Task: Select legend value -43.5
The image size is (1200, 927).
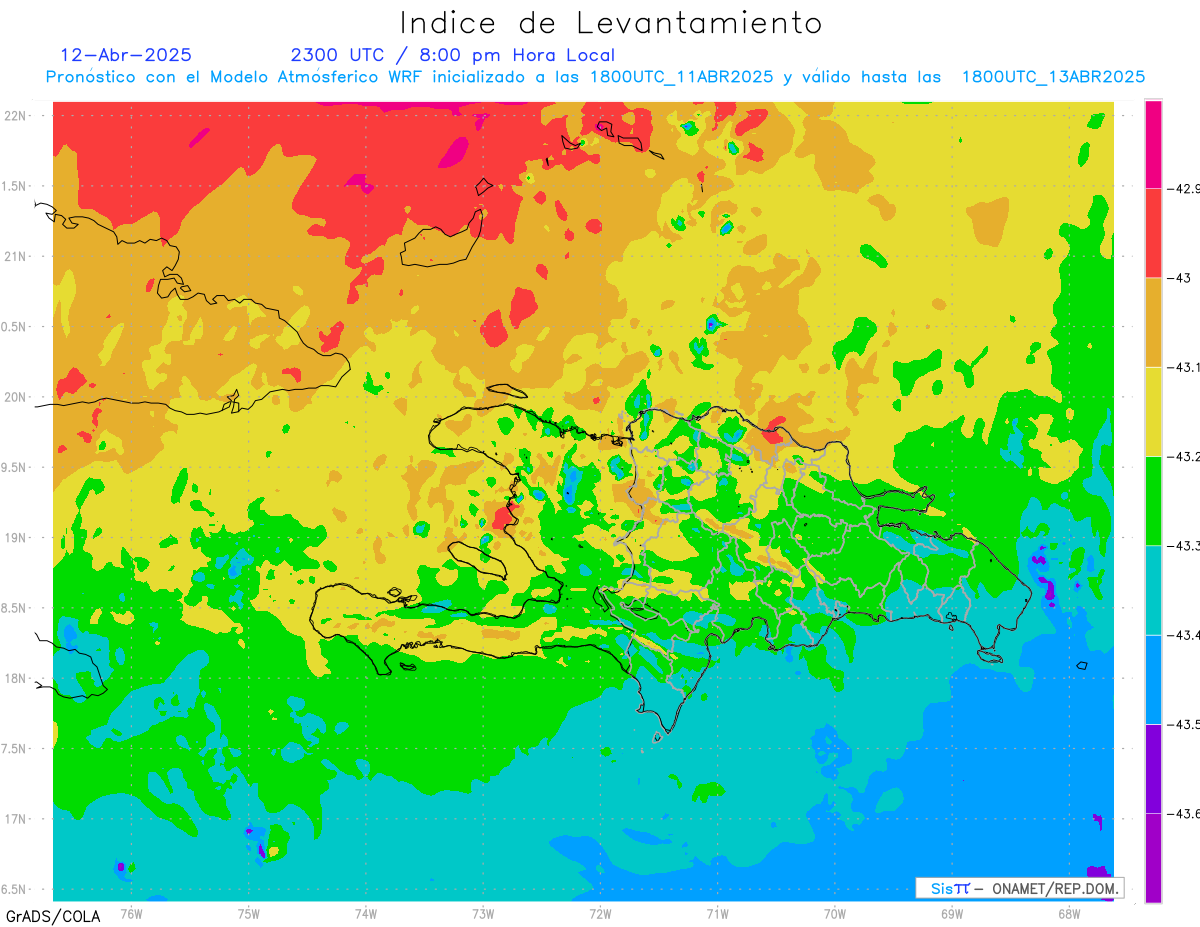Action: click(x=1183, y=724)
